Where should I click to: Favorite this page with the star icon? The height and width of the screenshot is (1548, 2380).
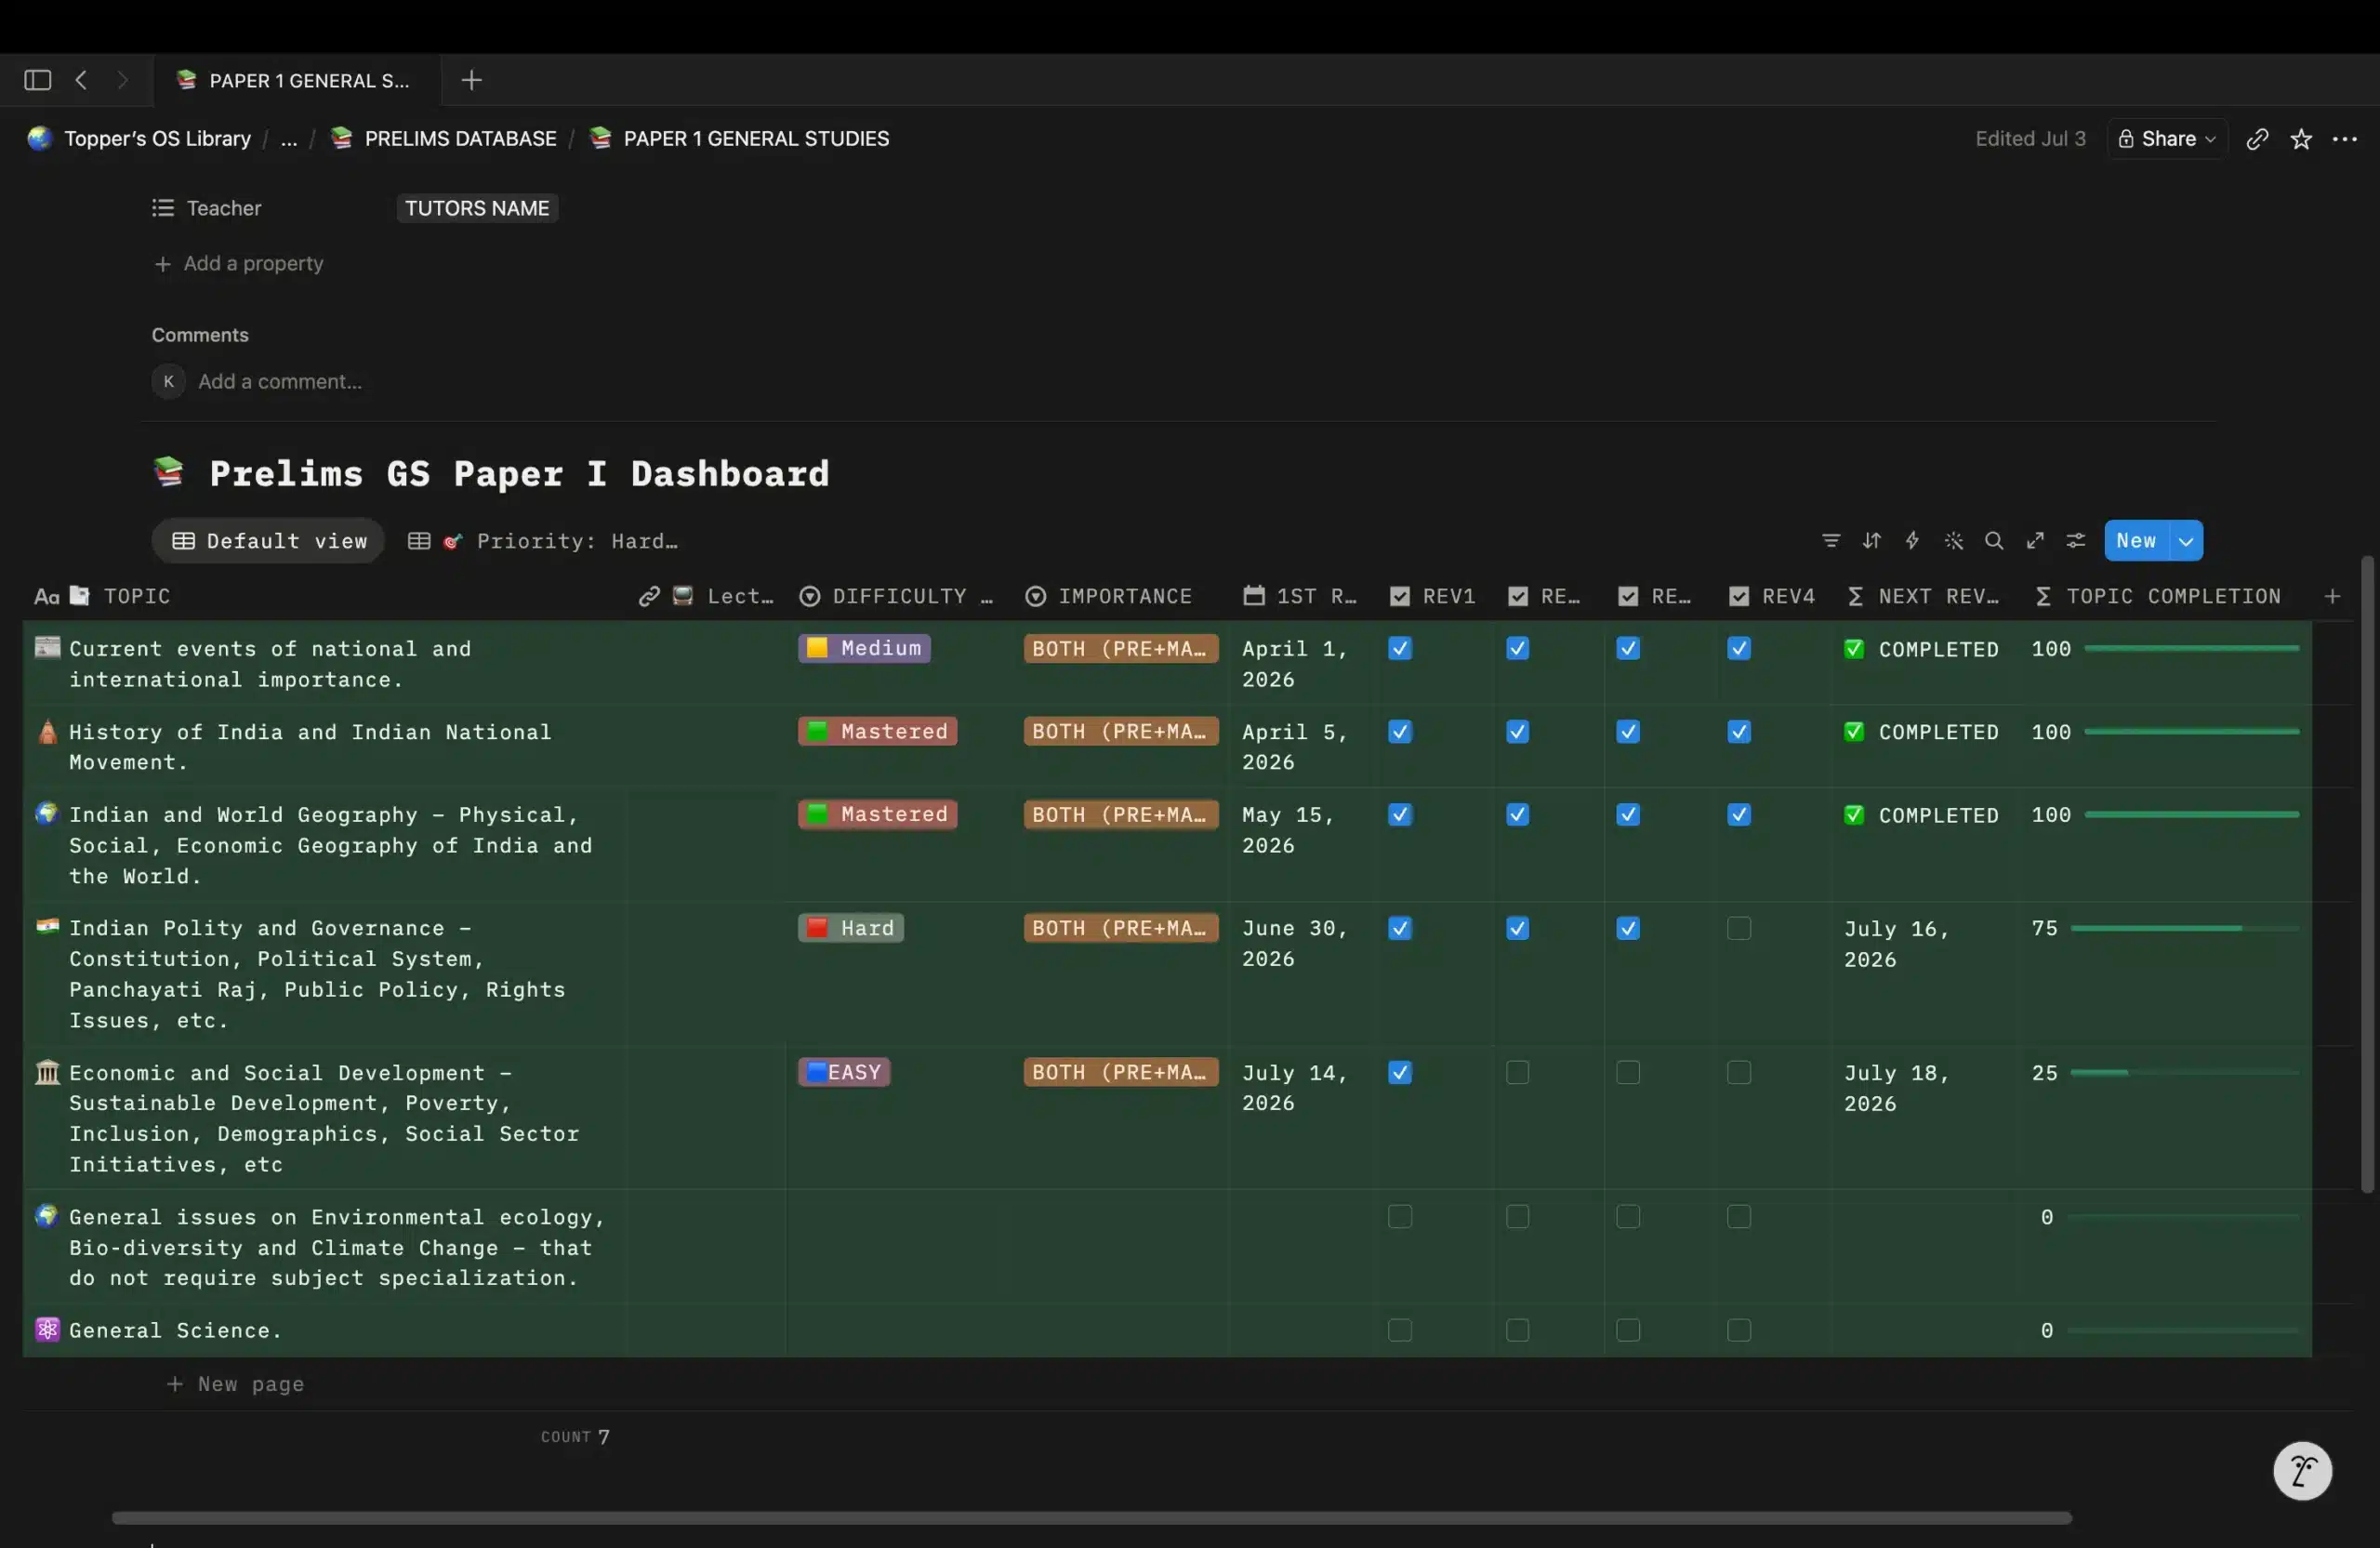tap(2301, 139)
